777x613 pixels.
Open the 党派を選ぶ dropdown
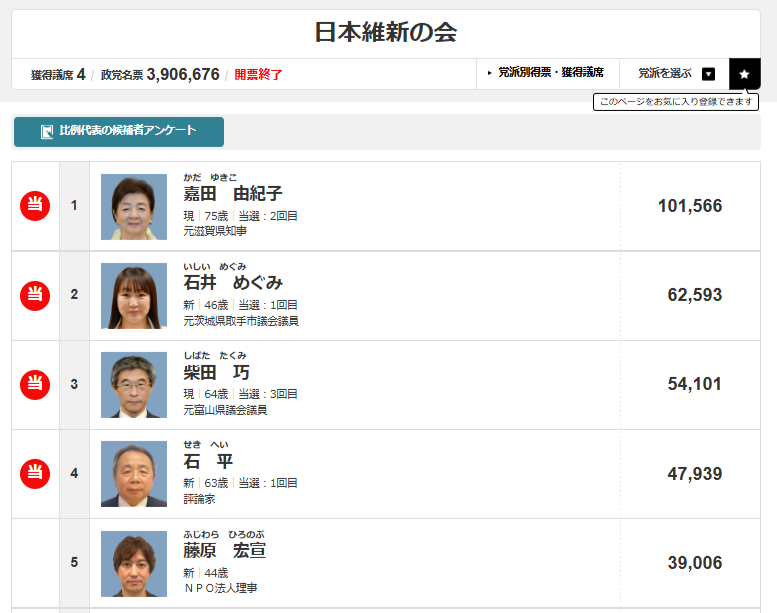pyautogui.click(x=674, y=74)
